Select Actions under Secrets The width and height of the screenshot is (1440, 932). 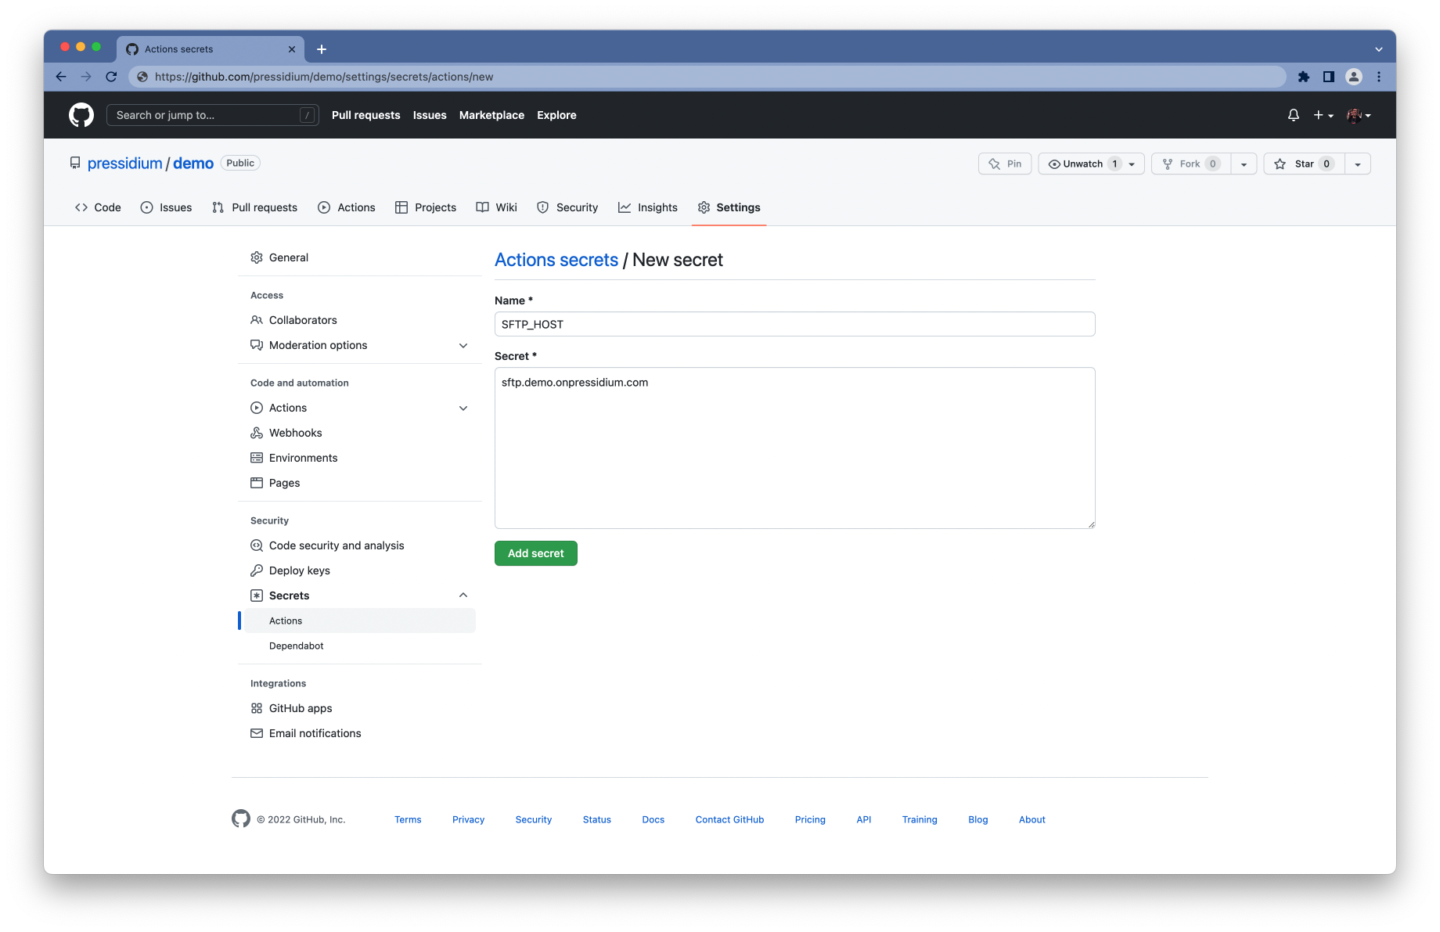359,621
